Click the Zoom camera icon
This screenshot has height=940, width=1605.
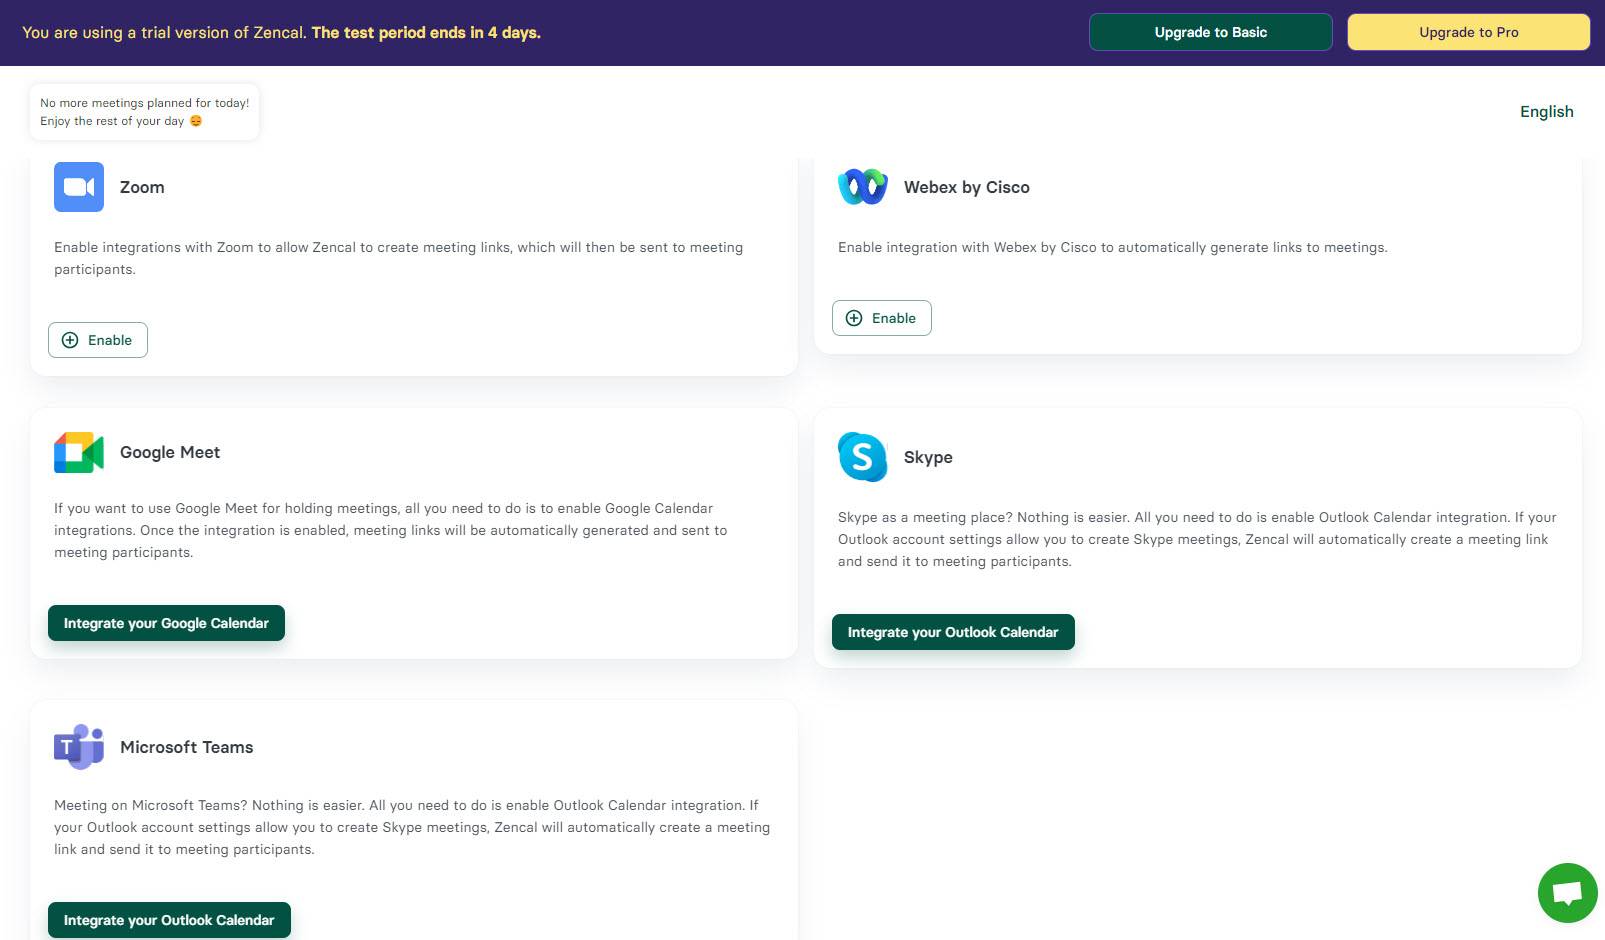[78, 186]
